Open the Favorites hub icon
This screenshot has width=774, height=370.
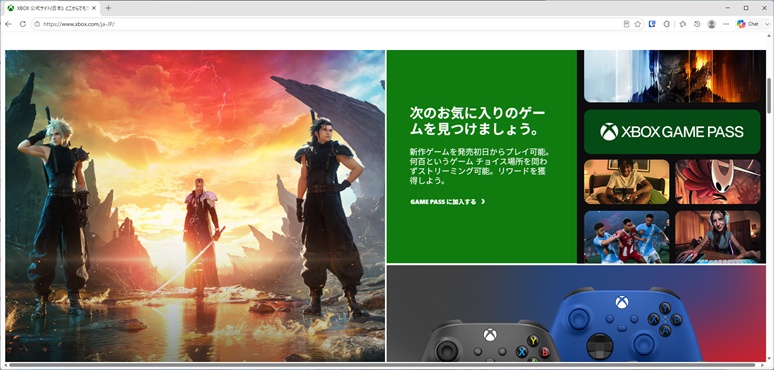(683, 24)
